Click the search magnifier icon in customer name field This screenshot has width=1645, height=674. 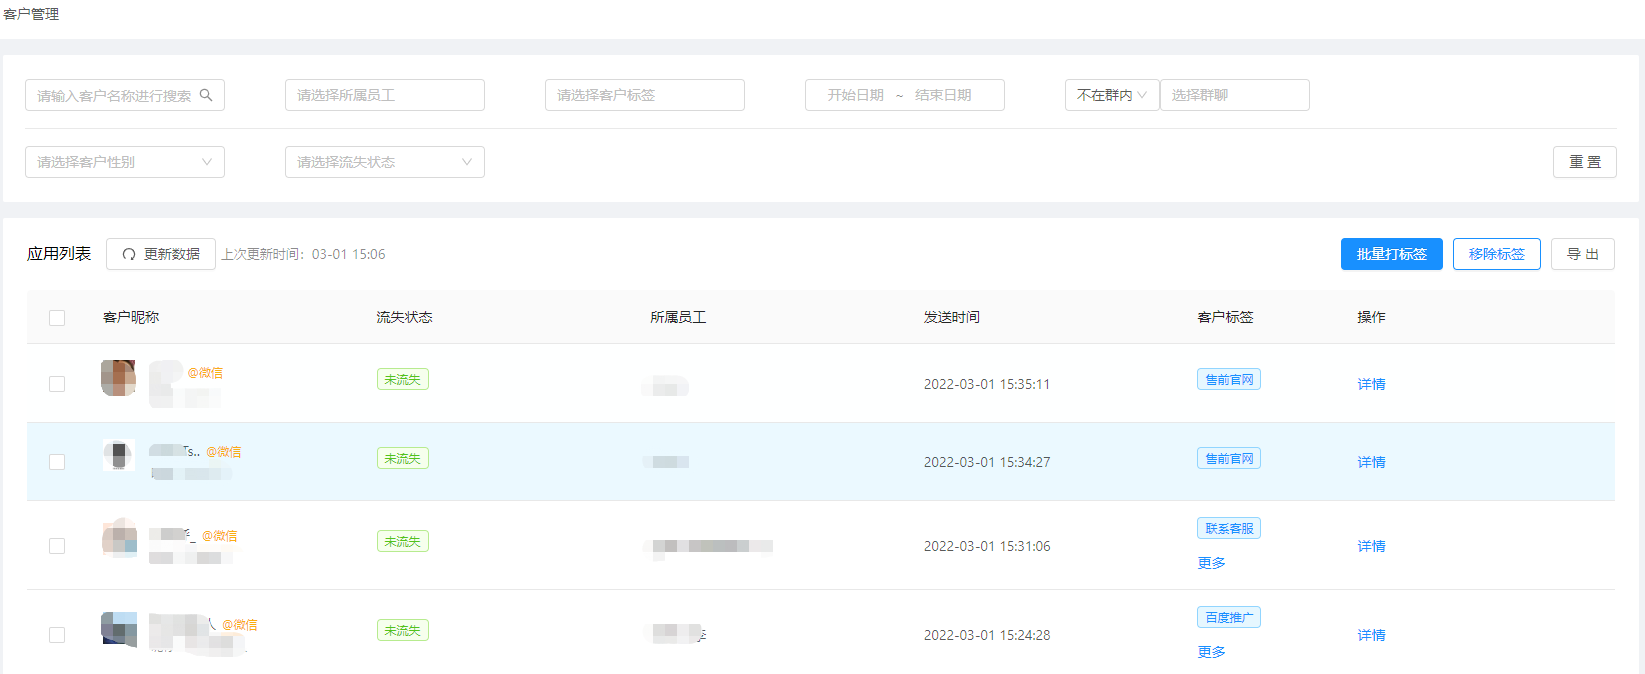(x=206, y=95)
